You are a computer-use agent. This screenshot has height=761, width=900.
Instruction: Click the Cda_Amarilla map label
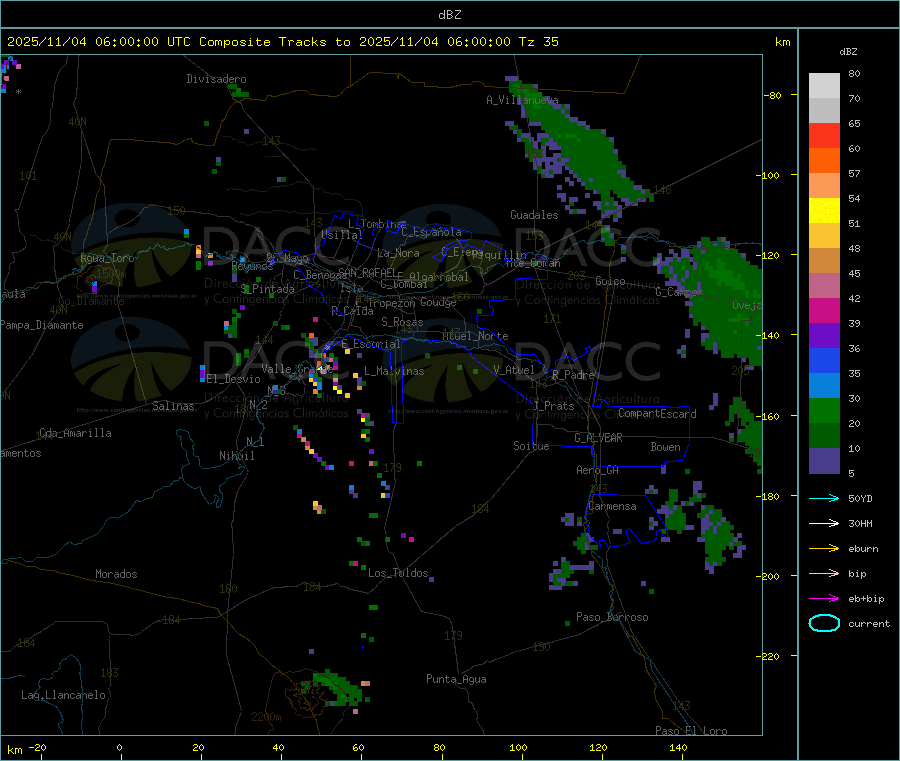click(75, 433)
